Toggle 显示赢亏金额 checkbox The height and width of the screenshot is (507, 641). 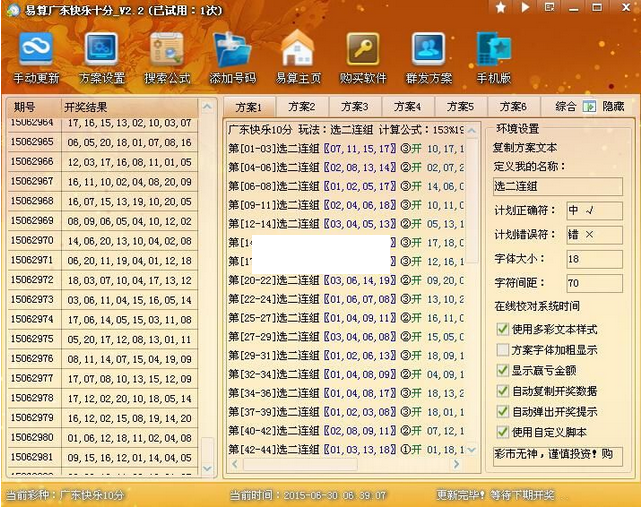pos(502,370)
